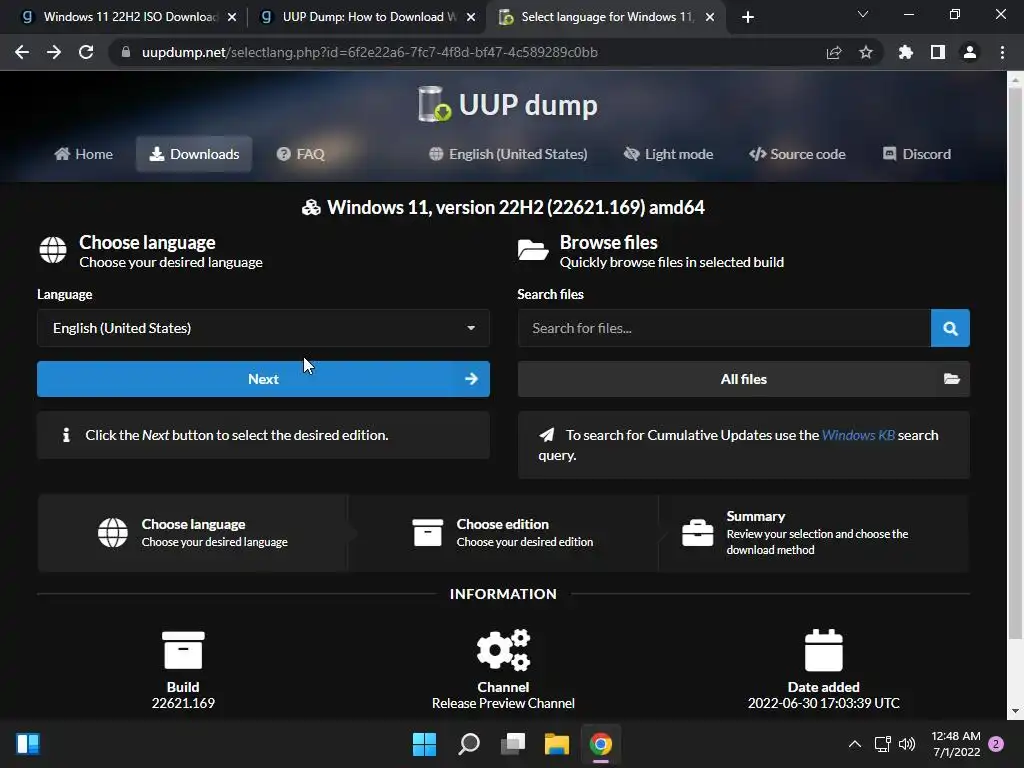Click the Channel gears icon
Image resolution: width=1024 pixels, height=768 pixels.
click(503, 650)
